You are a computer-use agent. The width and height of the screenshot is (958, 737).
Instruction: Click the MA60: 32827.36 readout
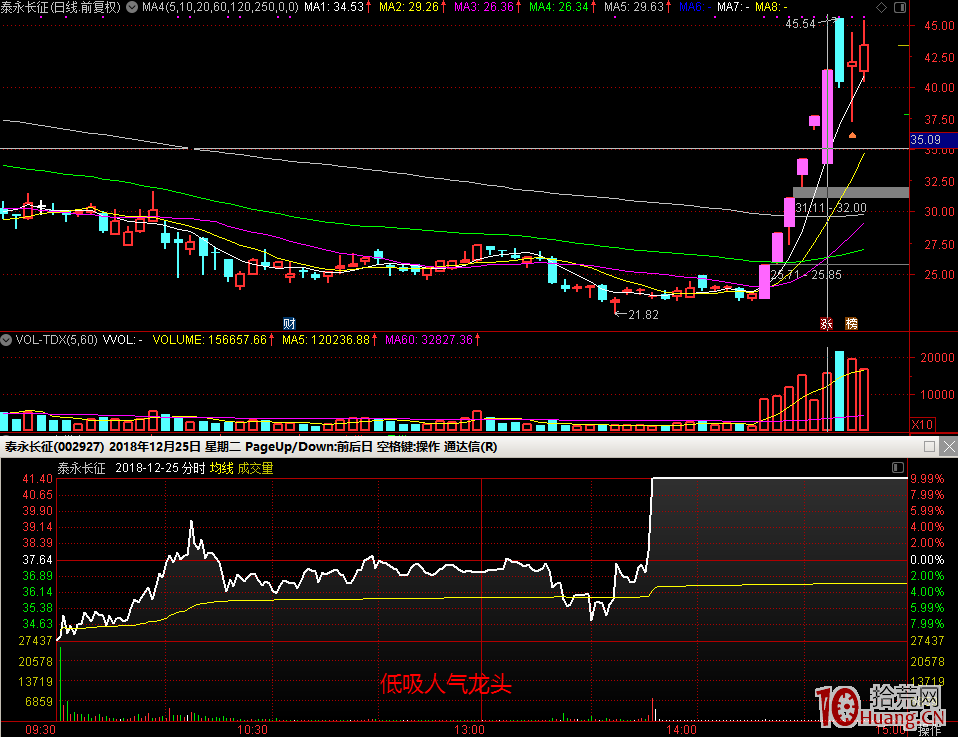pyautogui.click(x=429, y=340)
